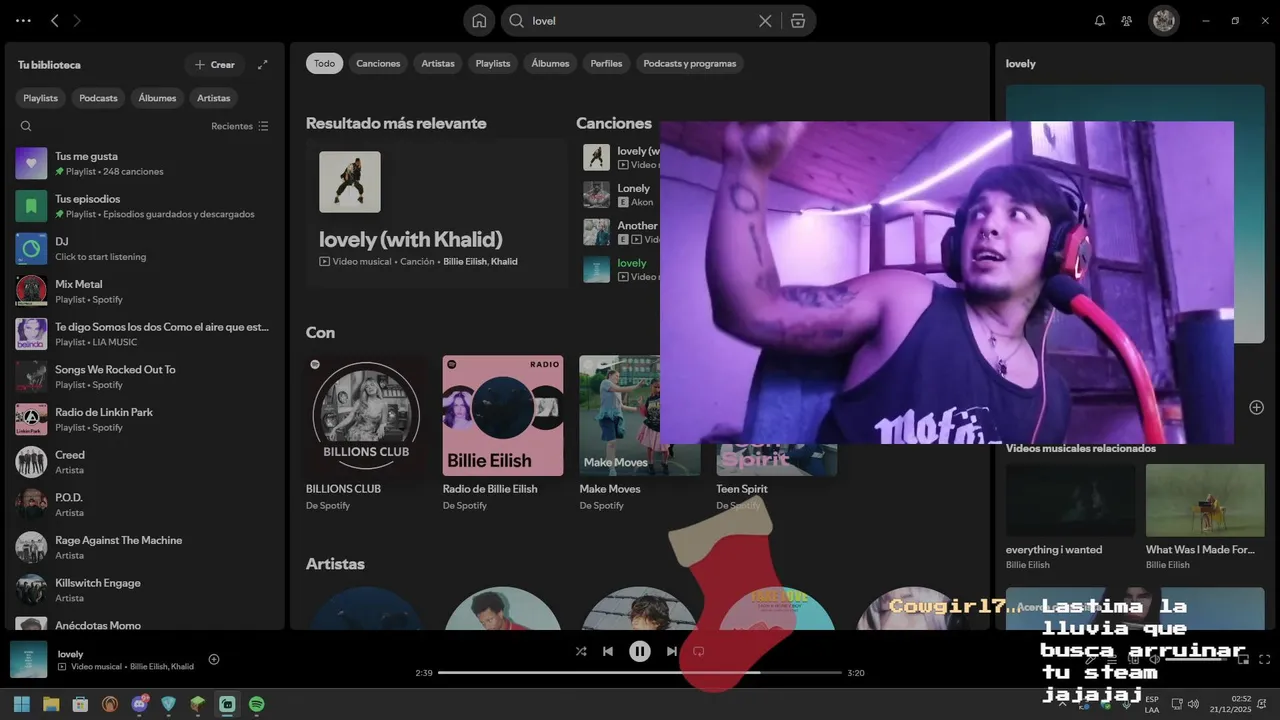The width and height of the screenshot is (1280, 720).
Task: Select the Álbumes search tab
Action: pos(550,63)
